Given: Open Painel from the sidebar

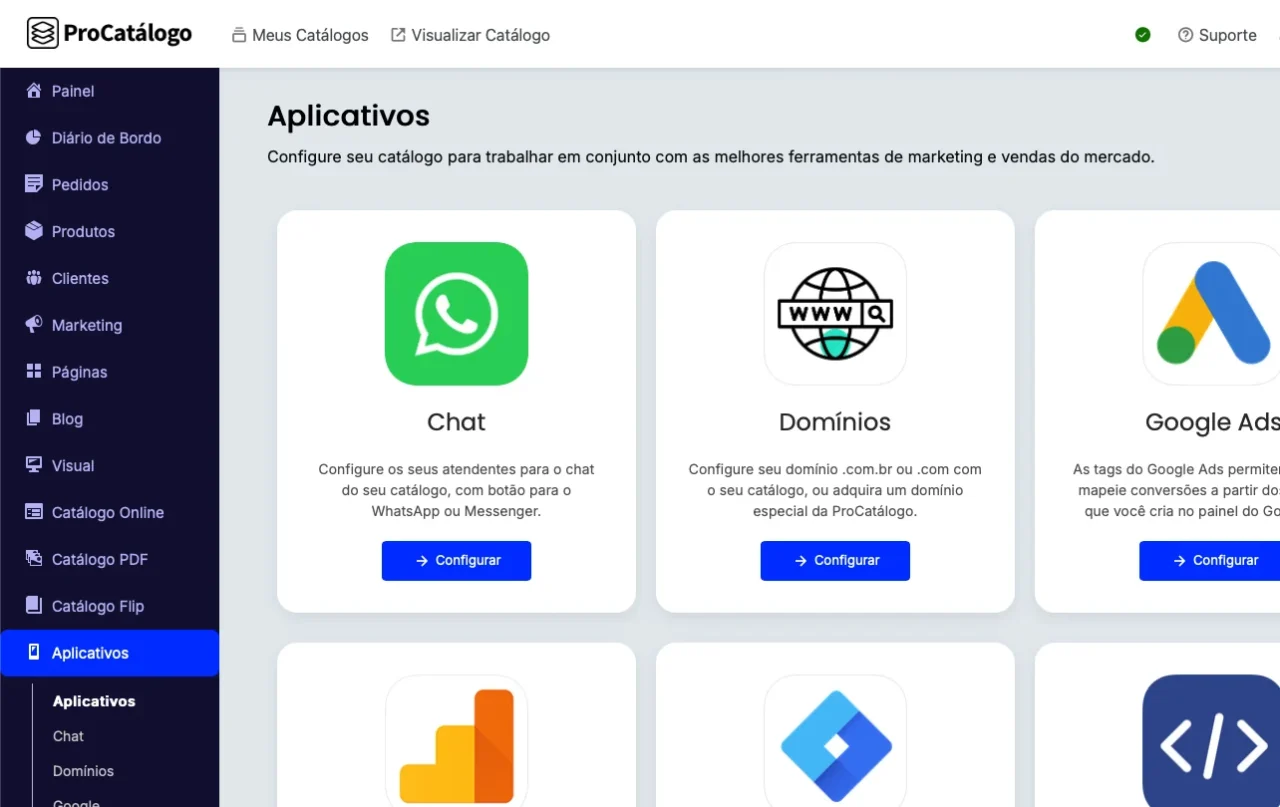Looking at the screenshot, I should pyautogui.click(x=73, y=91).
